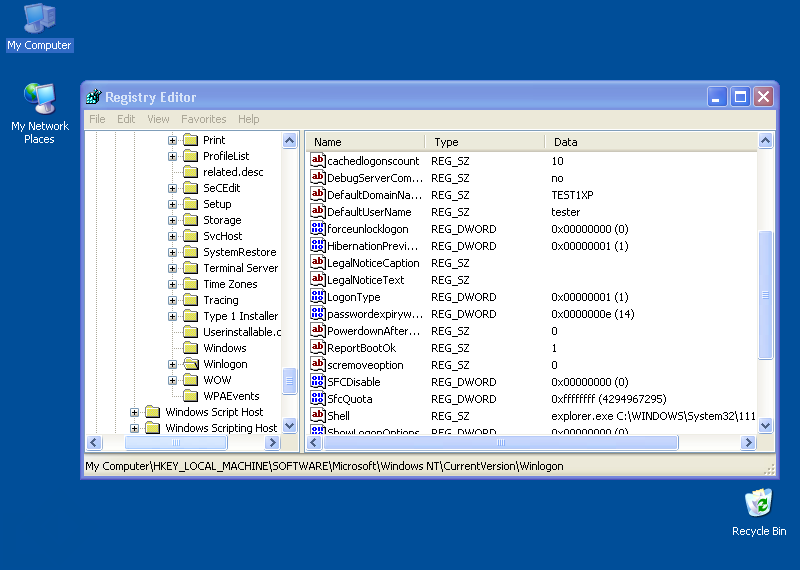This screenshot has height=570, width=800.
Task: Expand the SeCEdit key
Action: (x=172, y=188)
